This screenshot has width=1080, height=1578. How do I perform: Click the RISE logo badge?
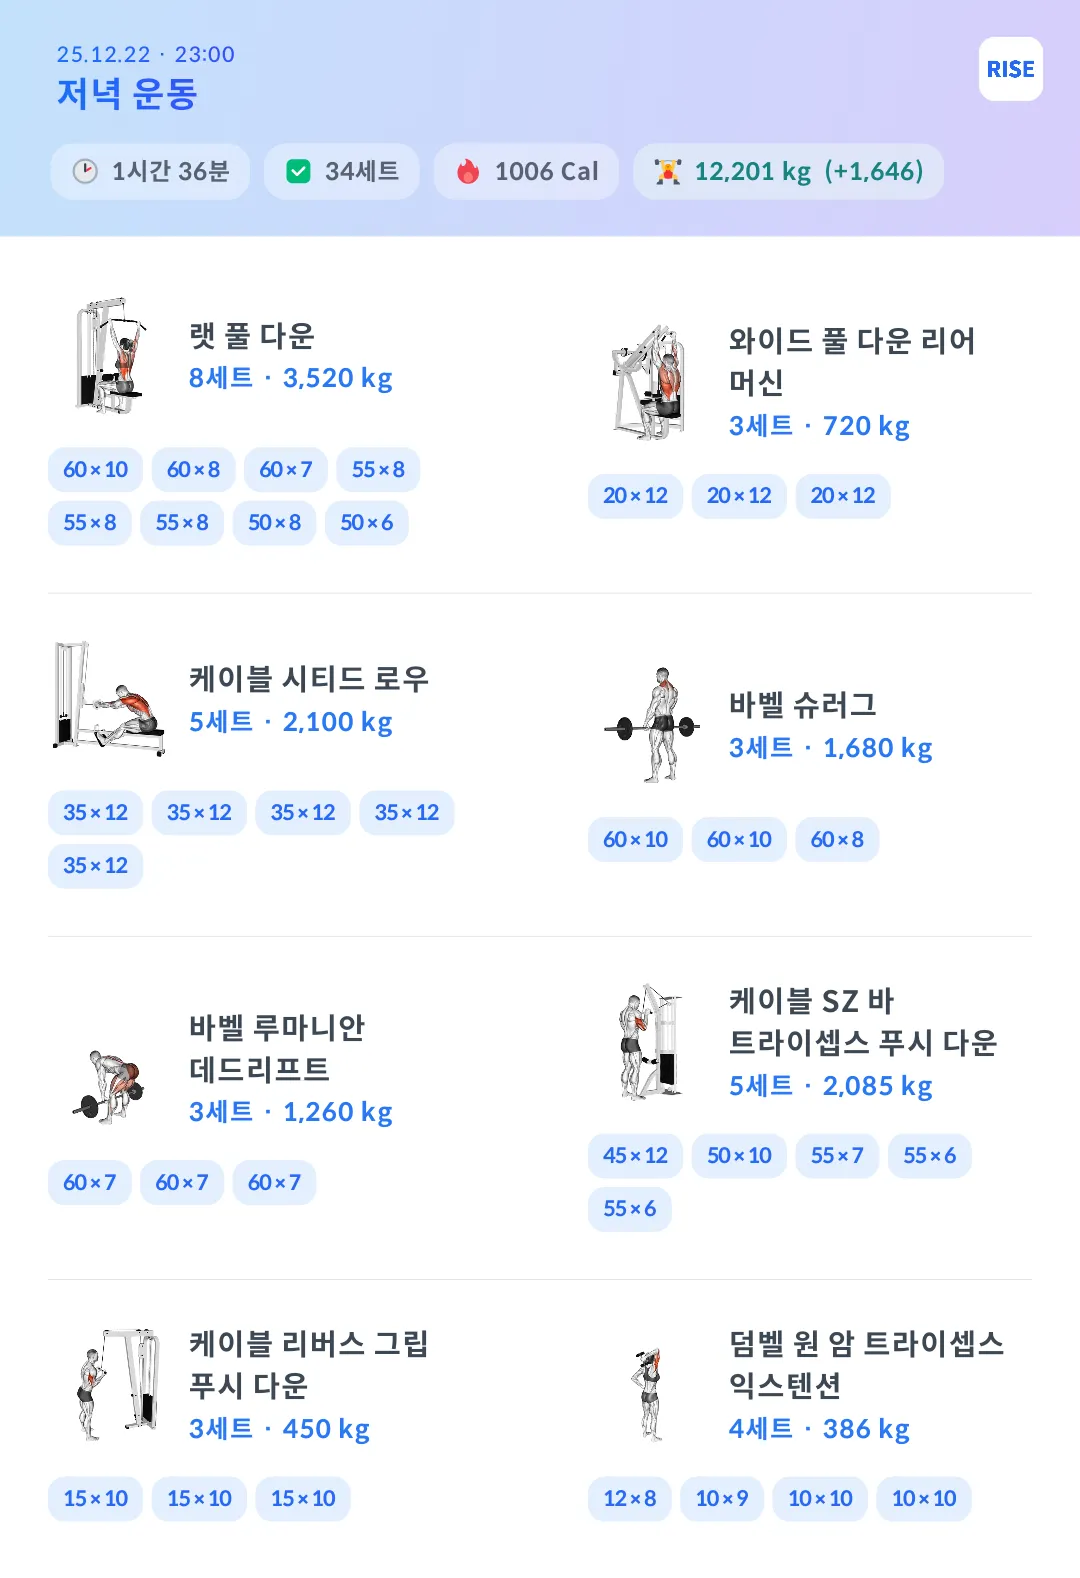[1010, 69]
